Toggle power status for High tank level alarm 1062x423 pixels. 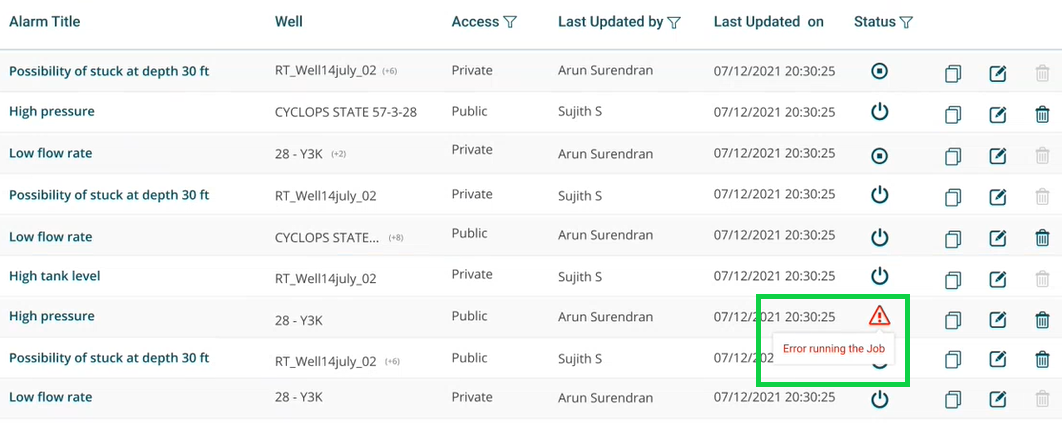(879, 275)
